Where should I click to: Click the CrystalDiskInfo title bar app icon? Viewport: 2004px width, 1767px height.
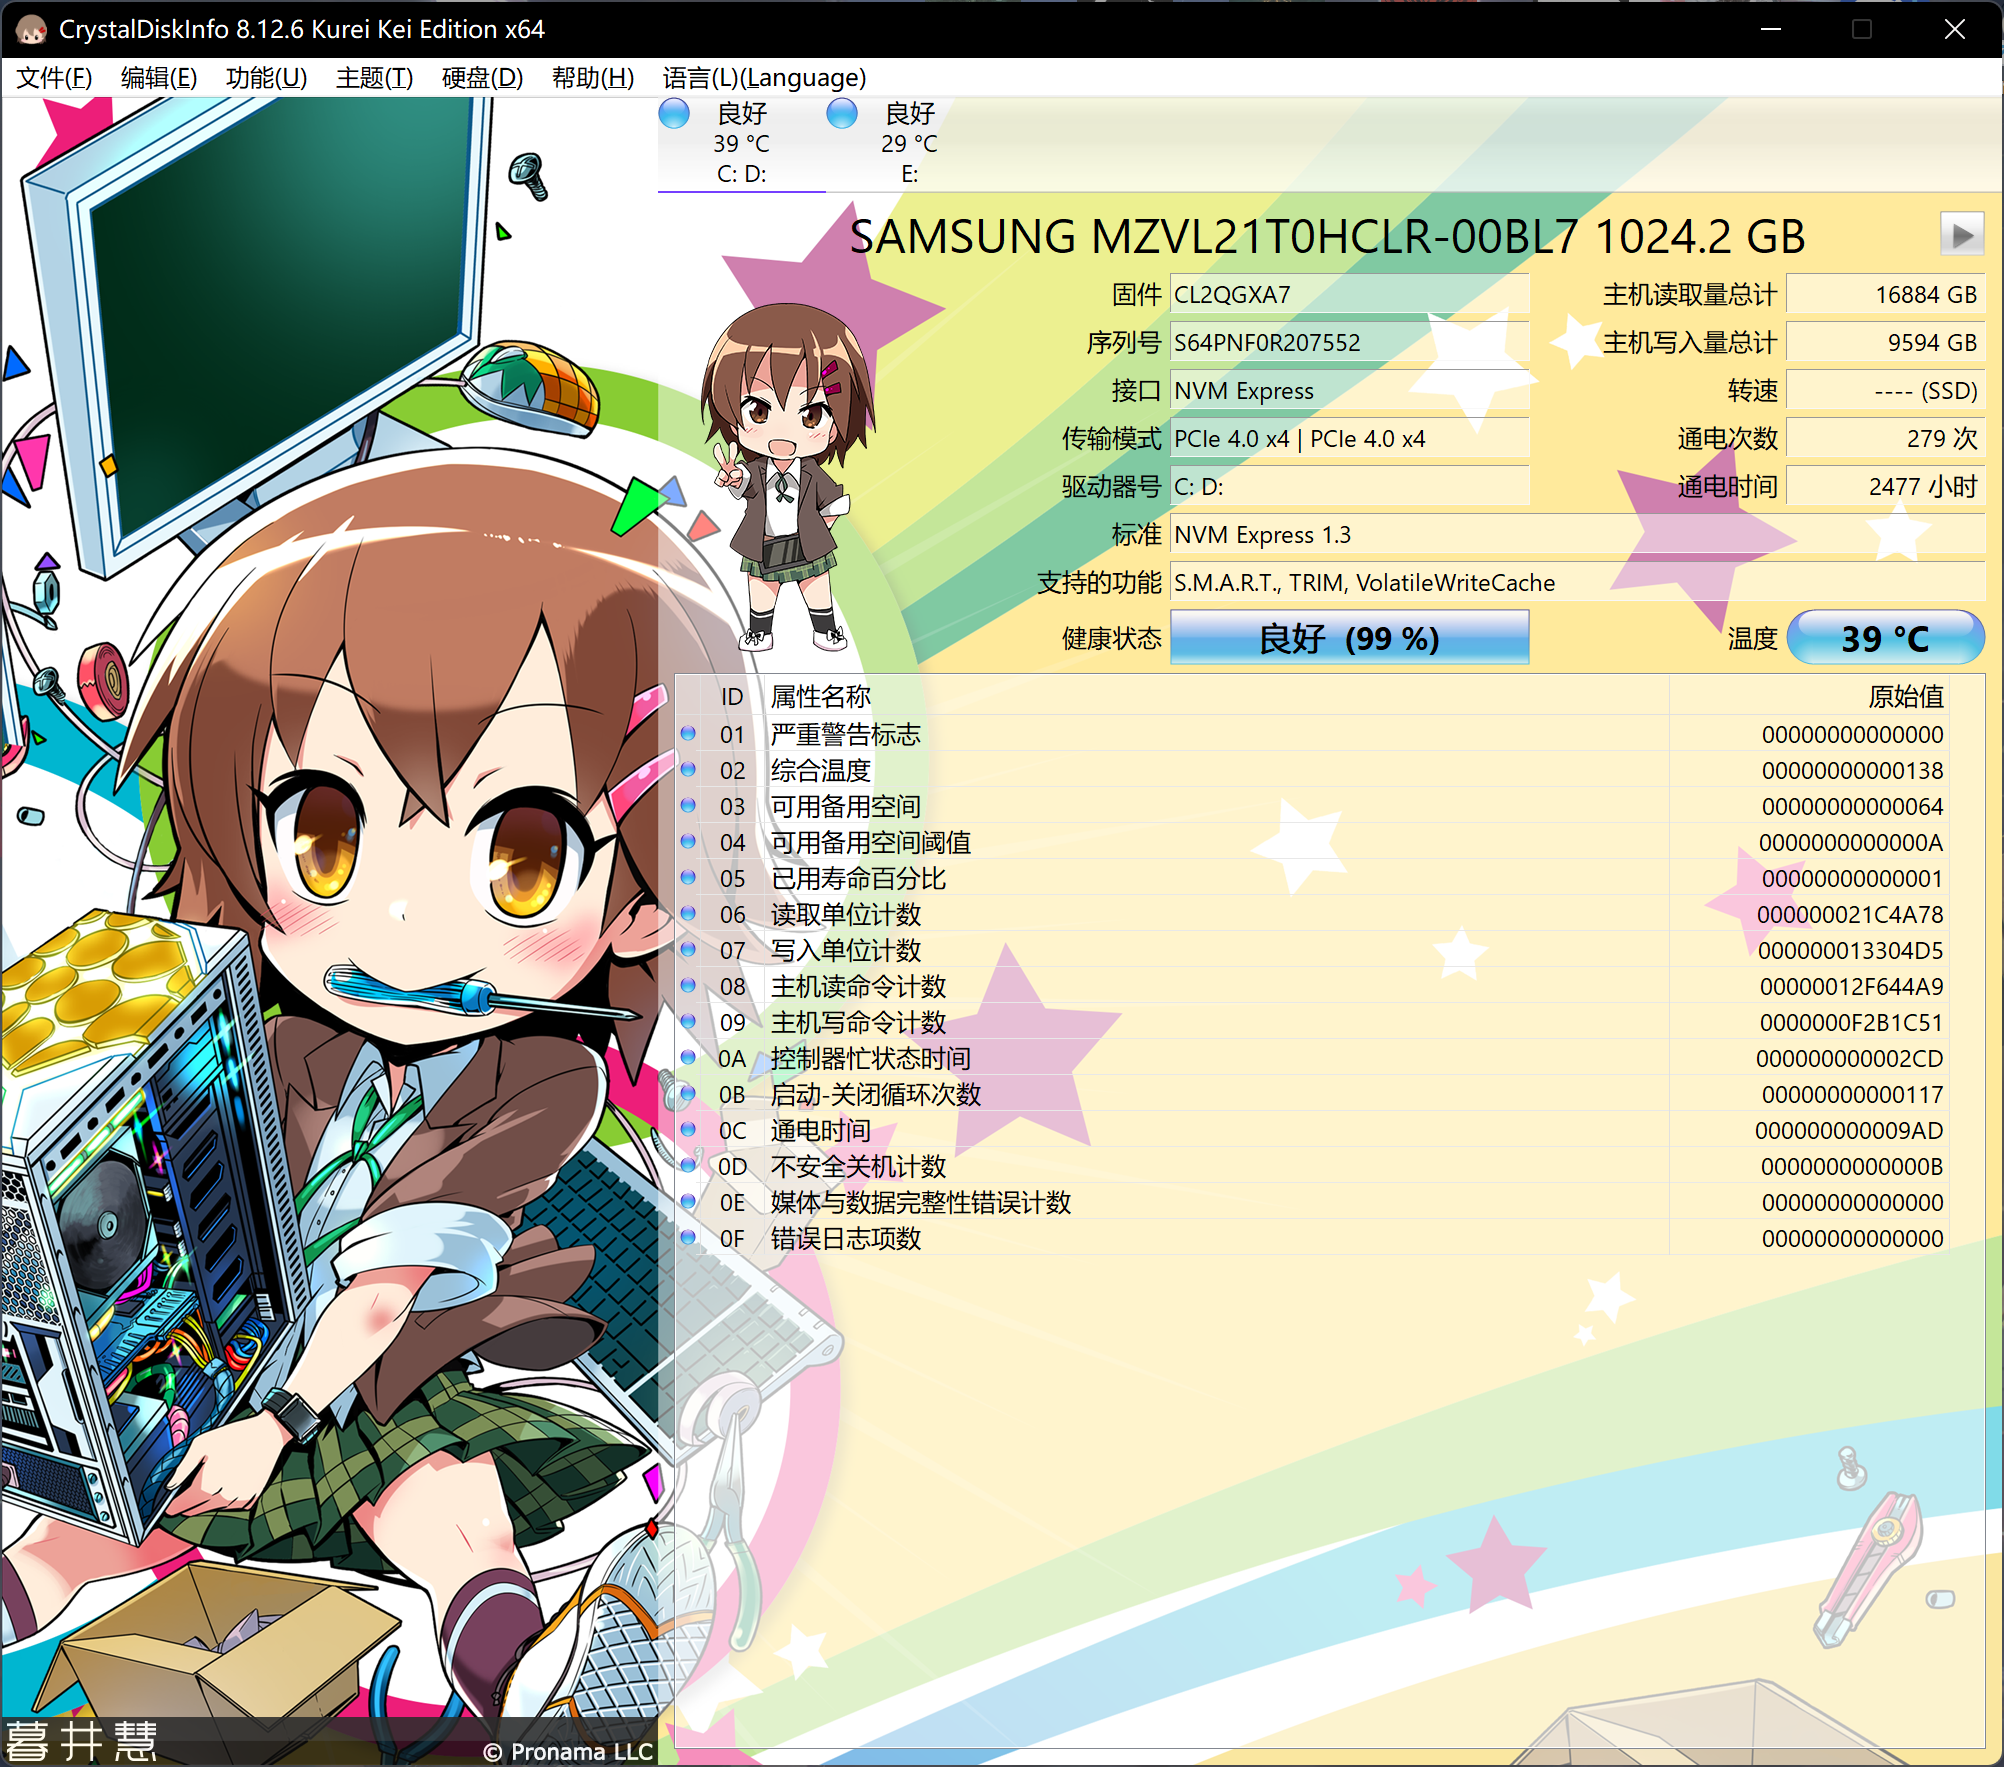point(30,29)
